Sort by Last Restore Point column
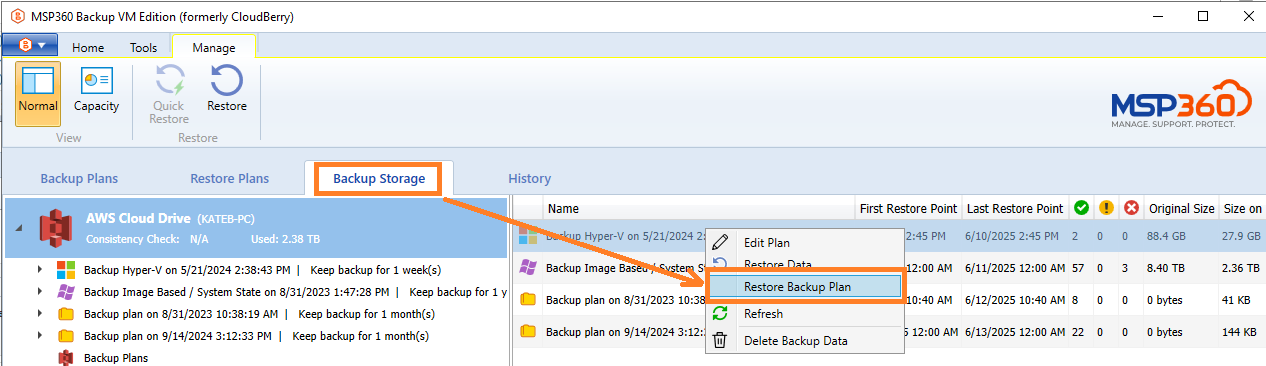Image resolution: width=1266 pixels, height=366 pixels. coord(1014,209)
